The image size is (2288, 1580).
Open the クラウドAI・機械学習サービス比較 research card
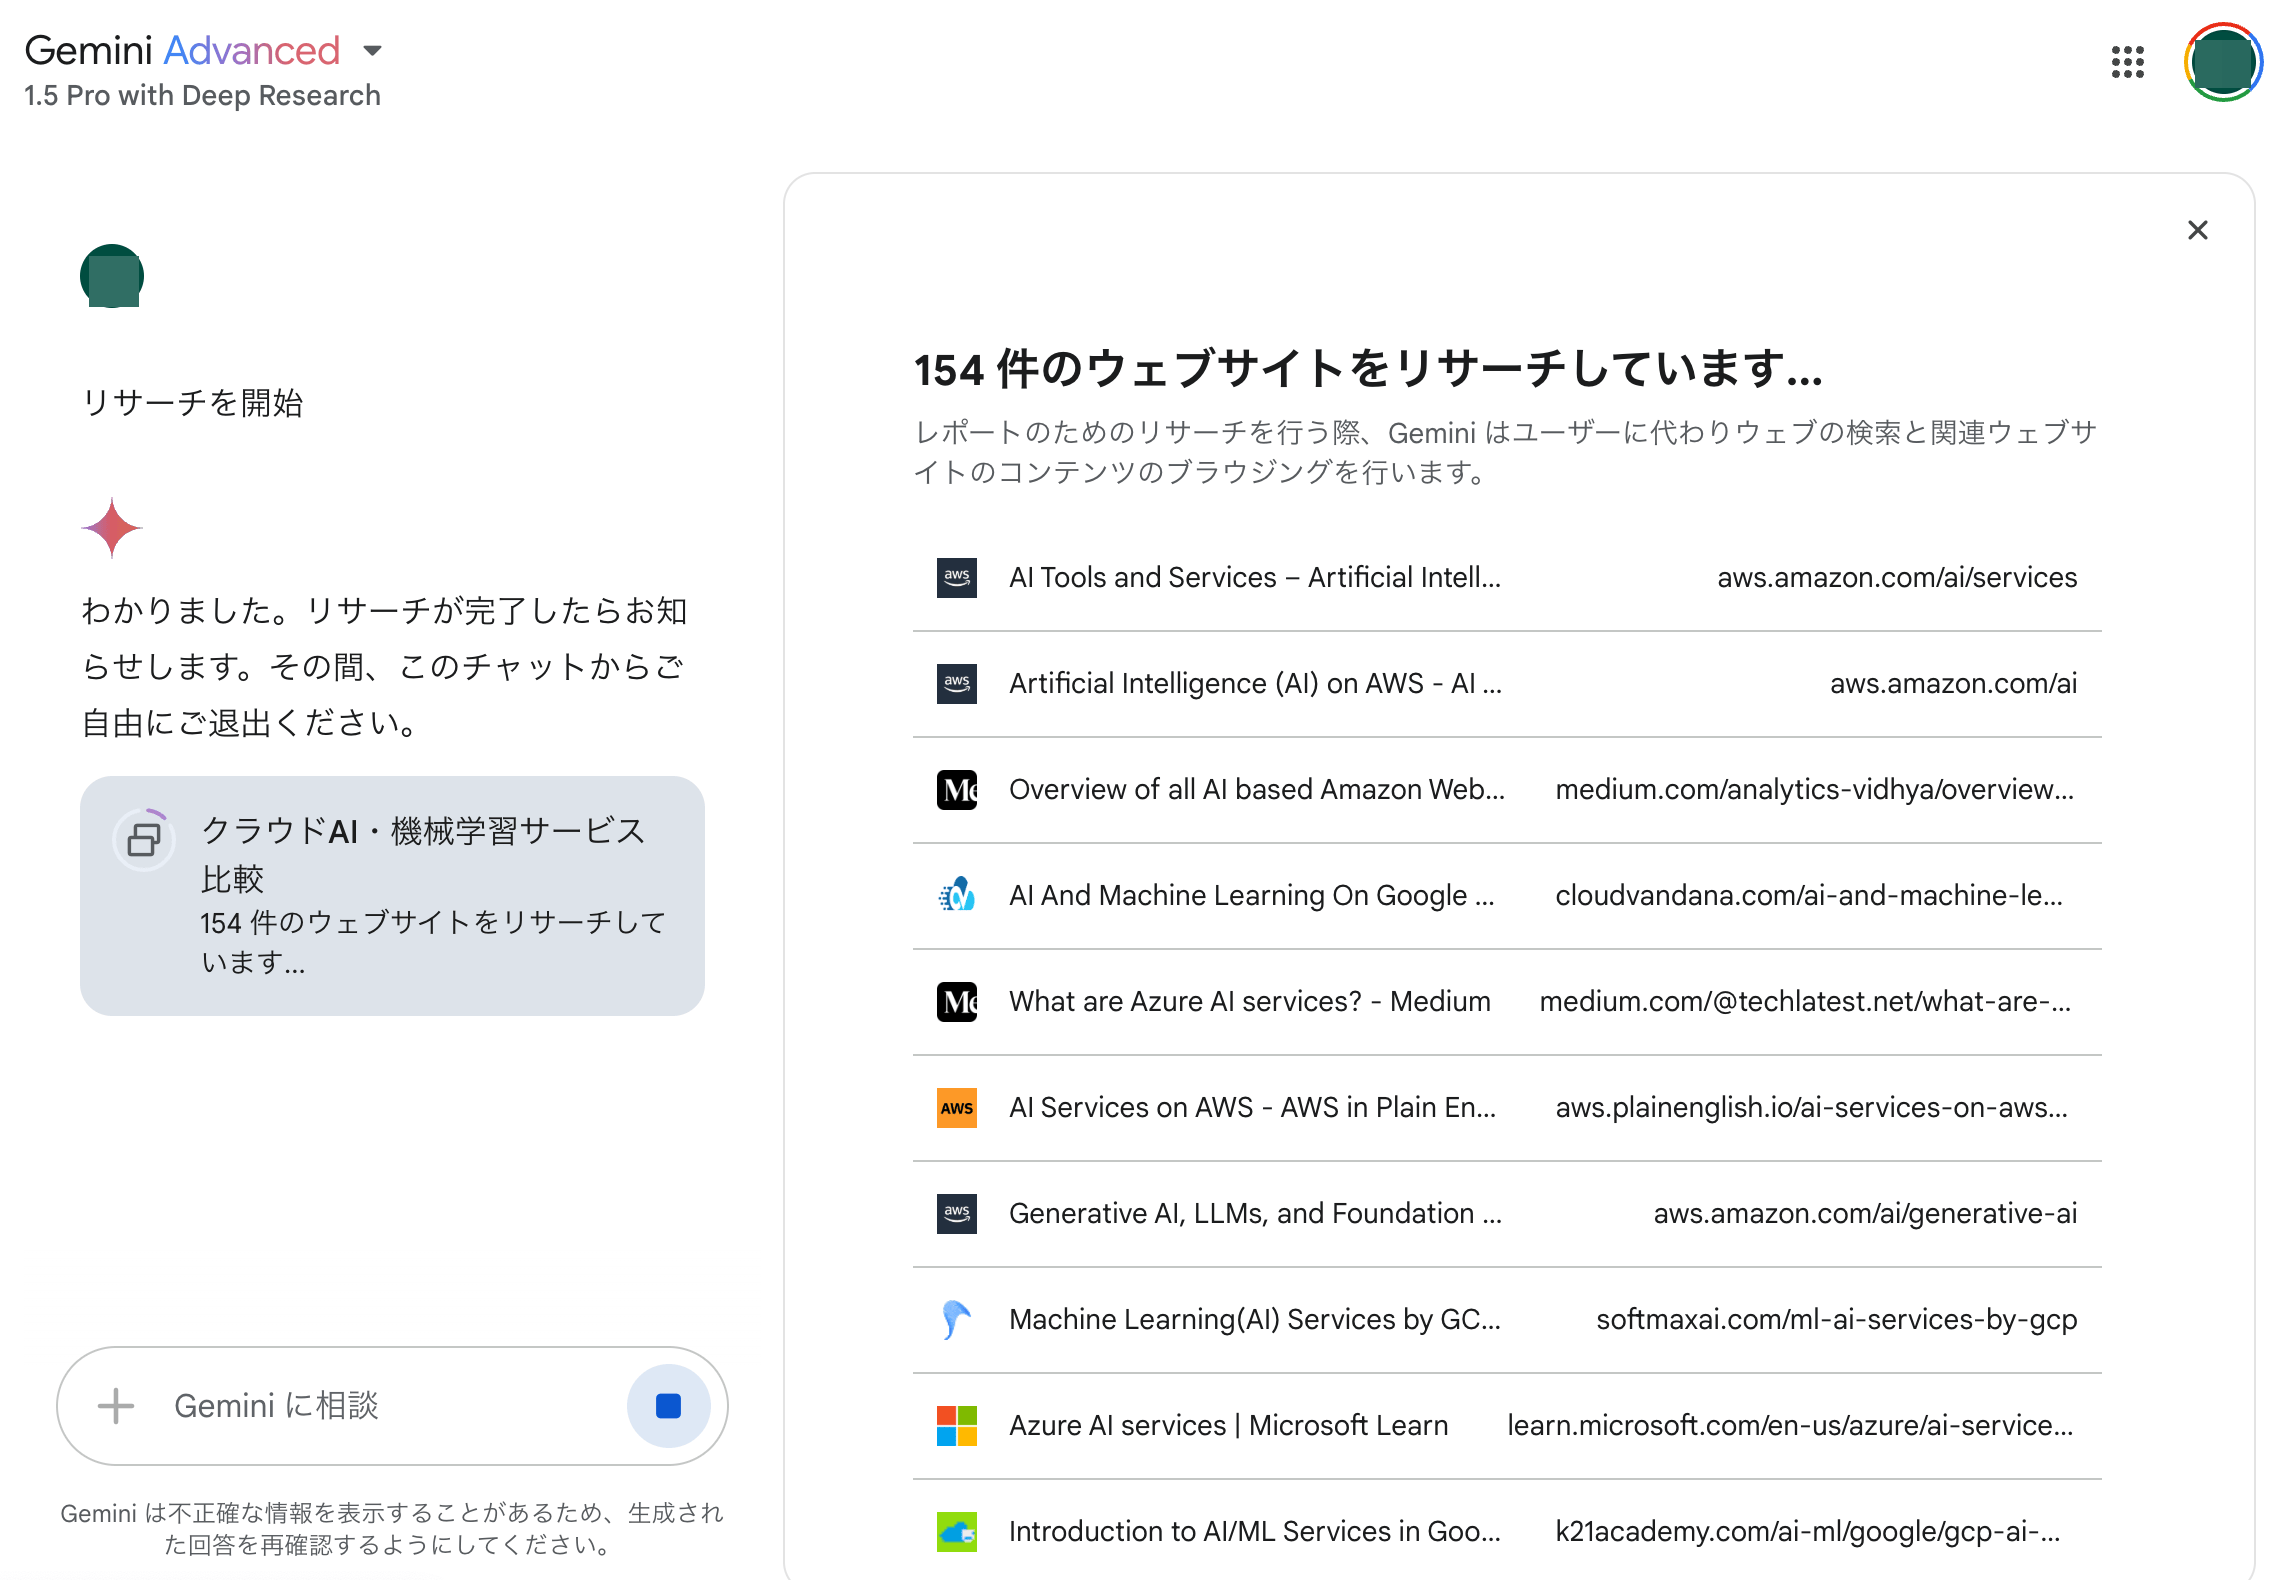[424, 855]
